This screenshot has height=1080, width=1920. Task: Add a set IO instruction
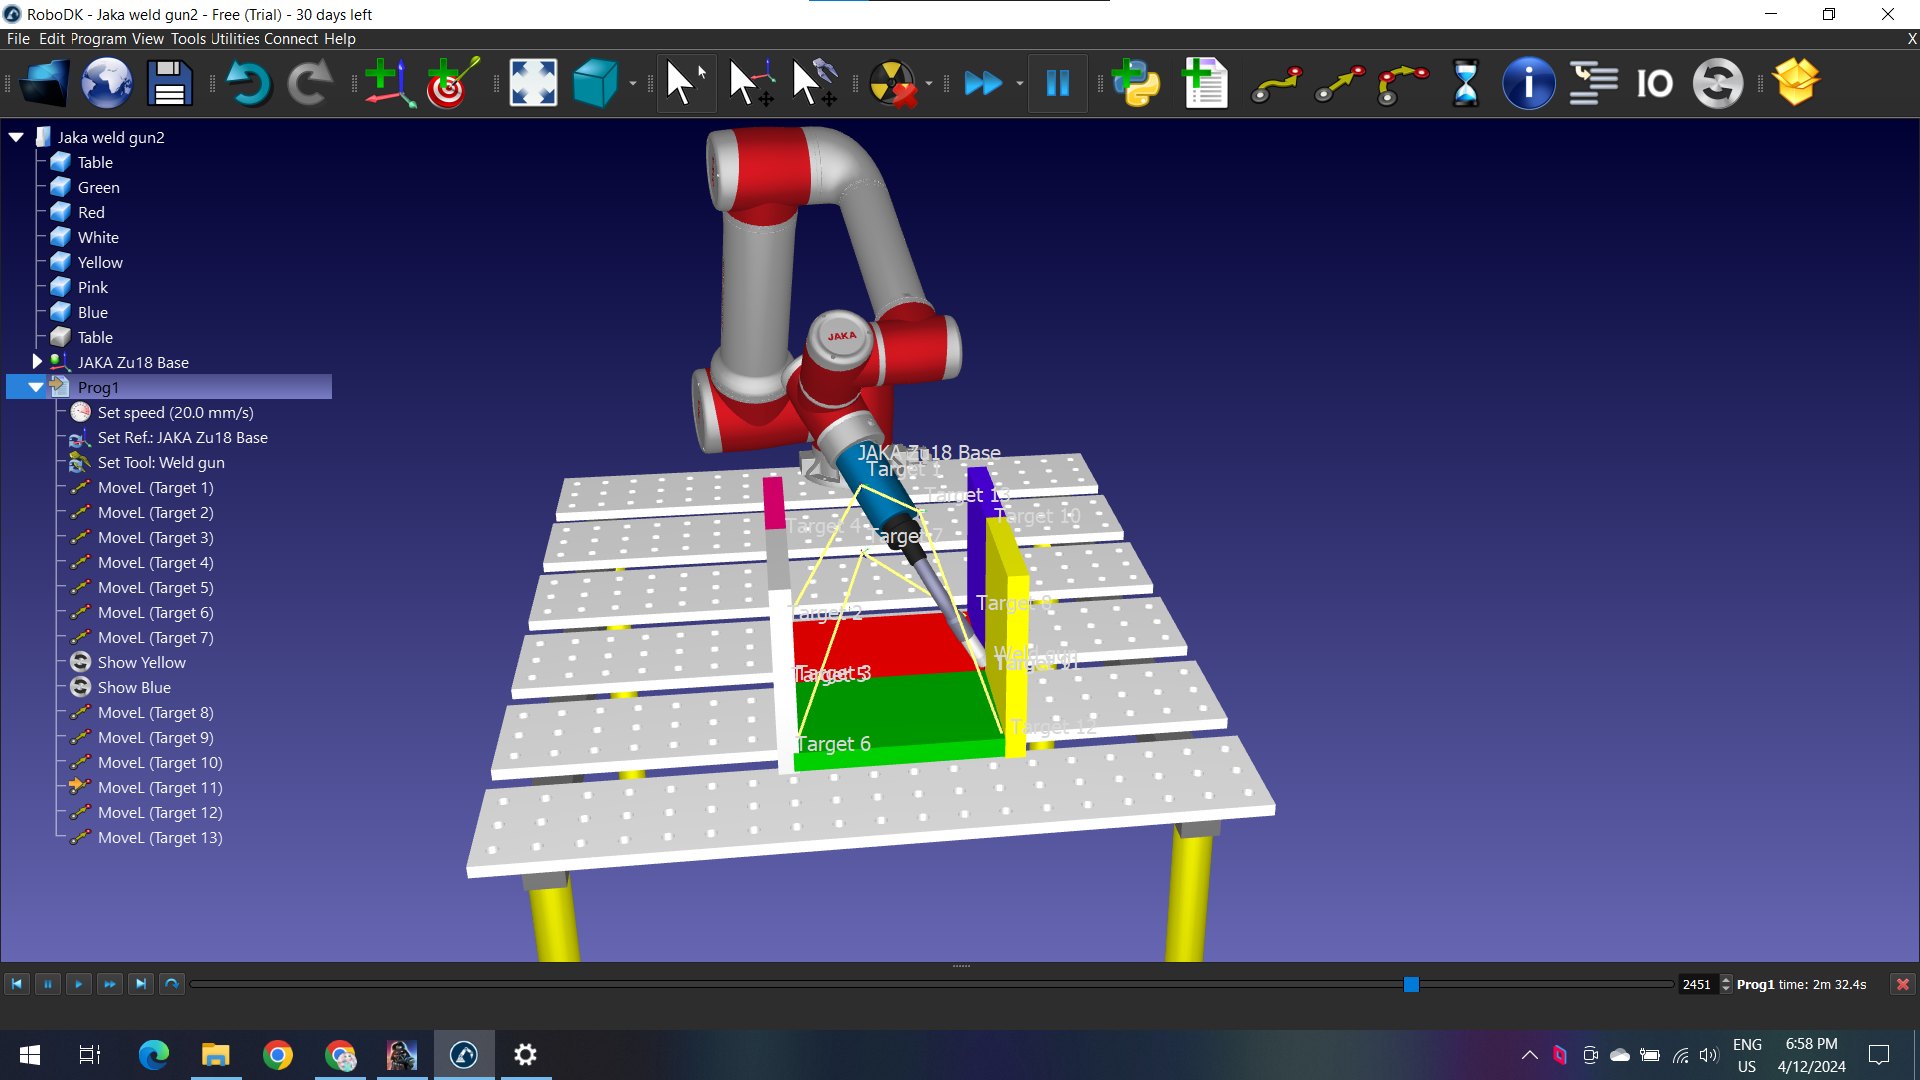click(x=1655, y=83)
